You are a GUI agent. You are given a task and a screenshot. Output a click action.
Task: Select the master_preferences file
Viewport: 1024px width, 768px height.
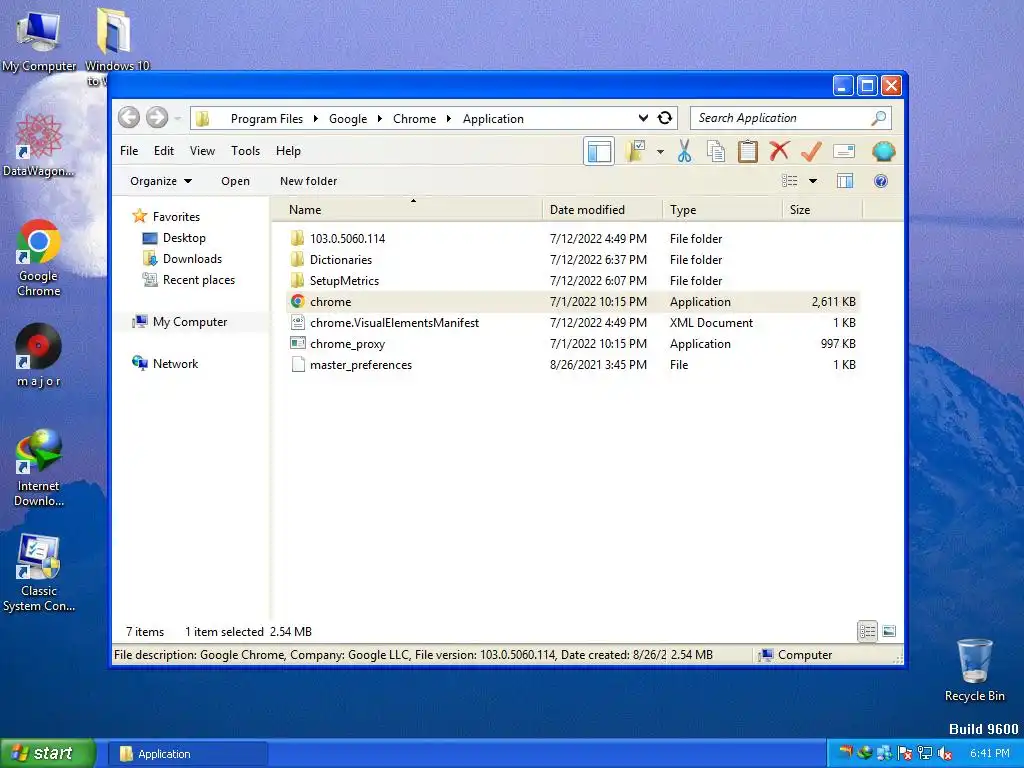pos(572,364)
